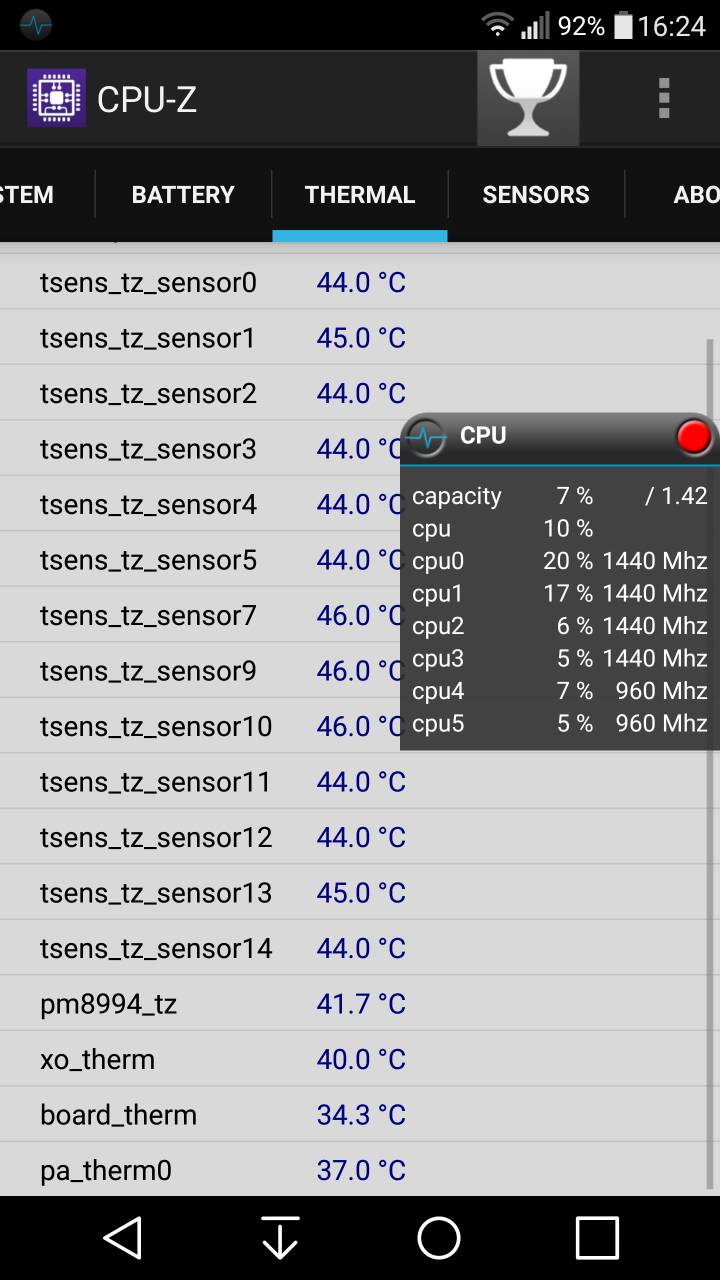Select the pm8994_tz temperature row
Screen dimensions: 720x1280
(200, 1004)
